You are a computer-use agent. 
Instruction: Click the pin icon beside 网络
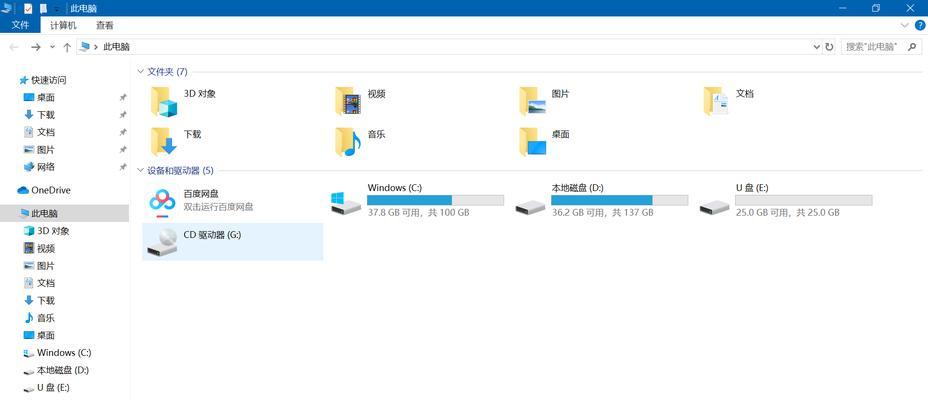pyautogui.click(x=123, y=167)
